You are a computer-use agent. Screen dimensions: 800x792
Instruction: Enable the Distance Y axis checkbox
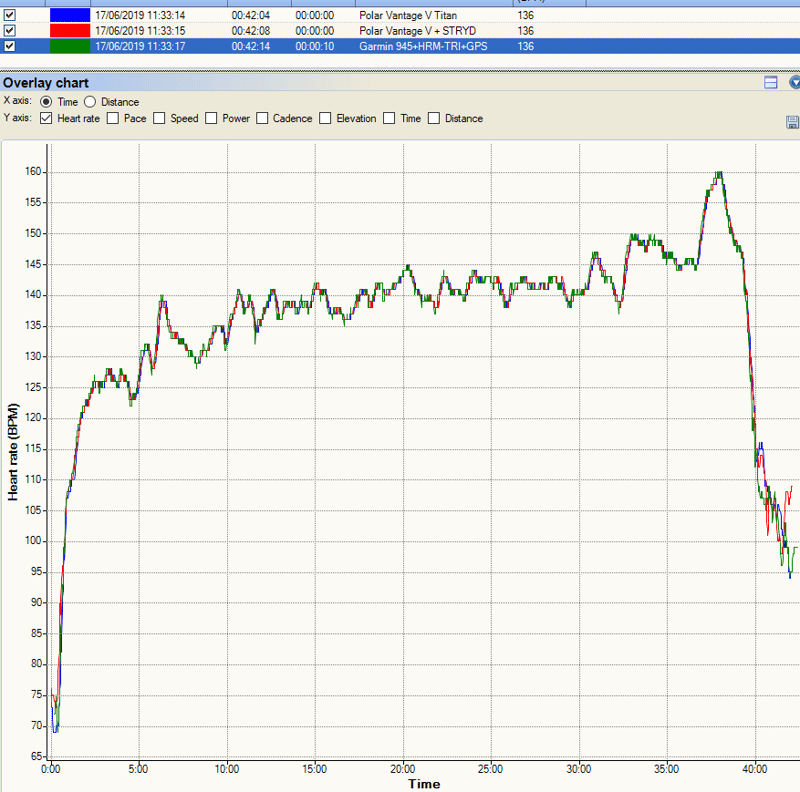click(434, 118)
